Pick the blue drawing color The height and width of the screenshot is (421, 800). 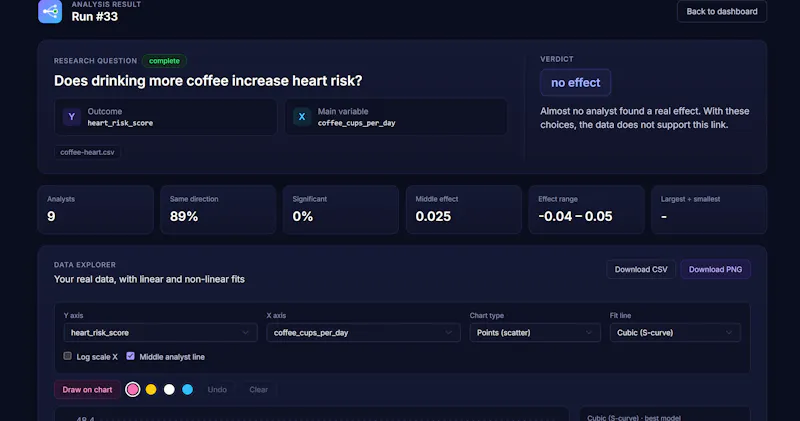[x=188, y=389]
